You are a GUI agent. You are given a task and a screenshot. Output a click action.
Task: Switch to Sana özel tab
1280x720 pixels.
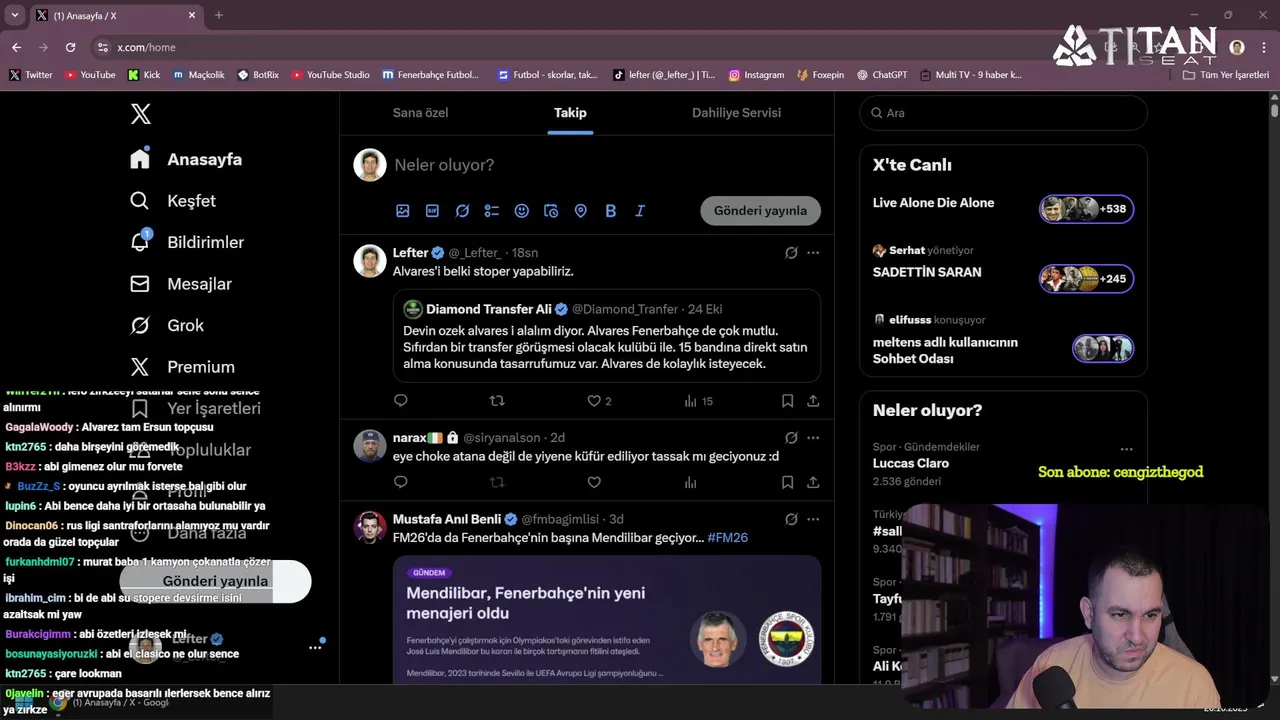coord(420,113)
